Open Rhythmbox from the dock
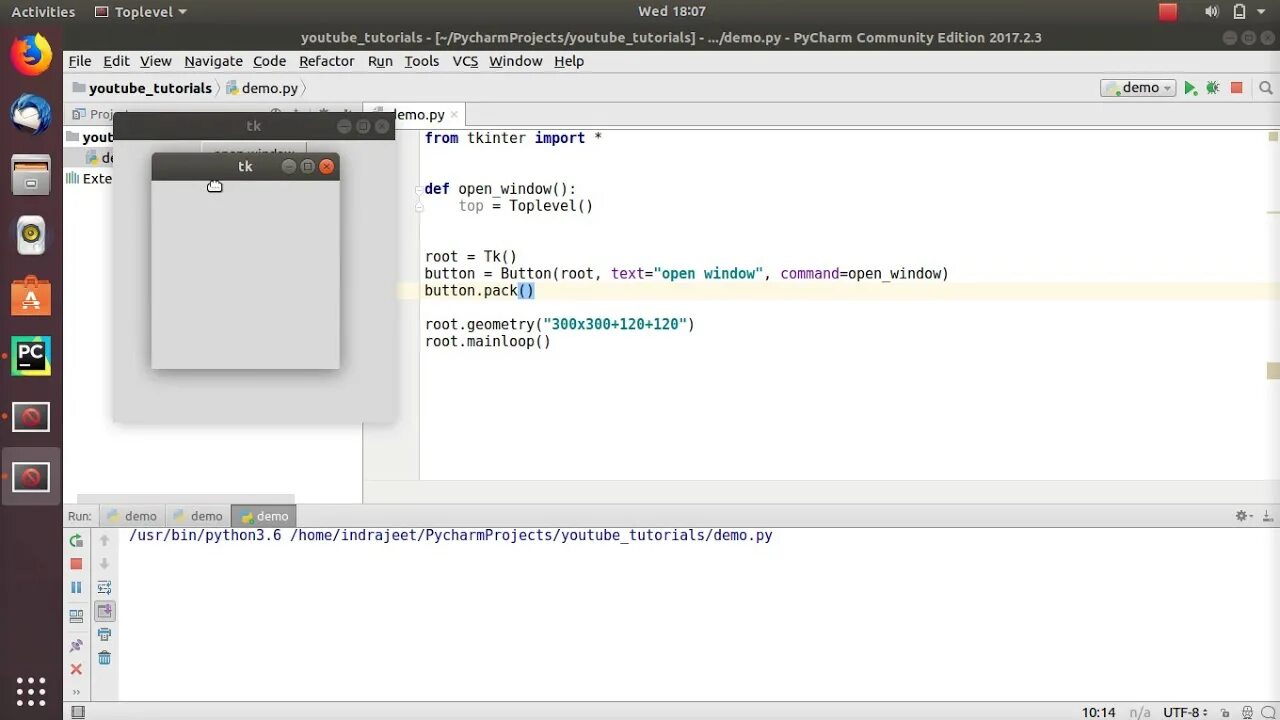Viewport: 1280px width, 720px height. 31,235
